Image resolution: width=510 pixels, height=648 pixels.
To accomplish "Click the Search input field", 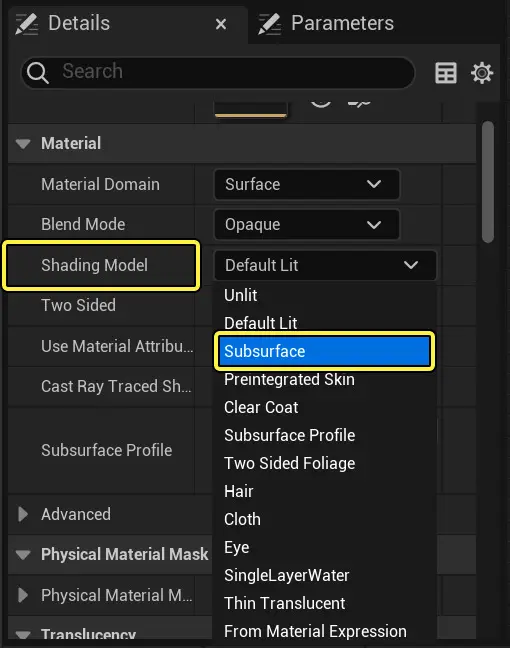I will pos(218,72).
